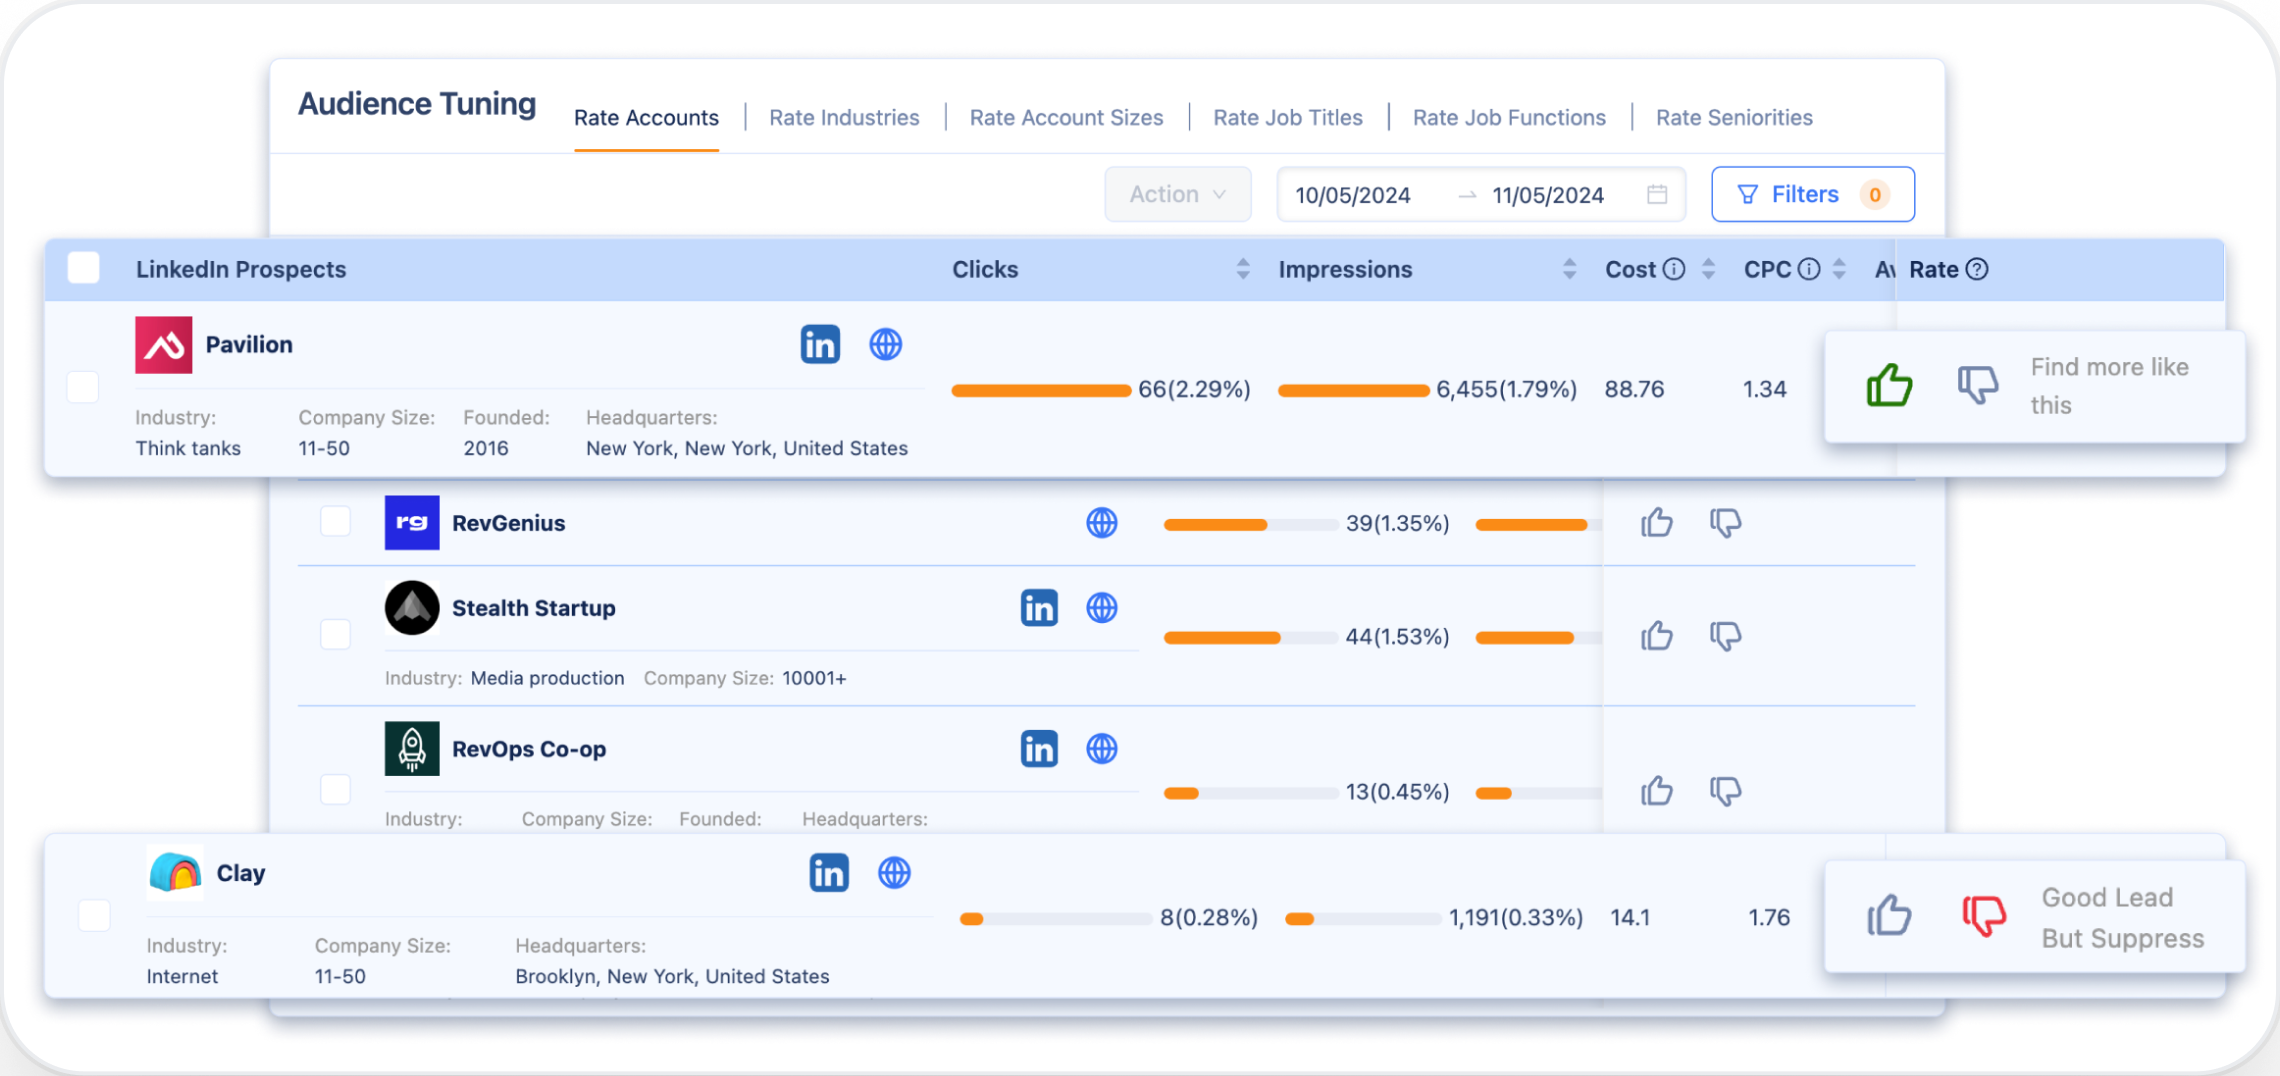Edit the start date 10/05/2024 field
The height and width of the screenshot is (1076, 2280).
pos(1352,195)
